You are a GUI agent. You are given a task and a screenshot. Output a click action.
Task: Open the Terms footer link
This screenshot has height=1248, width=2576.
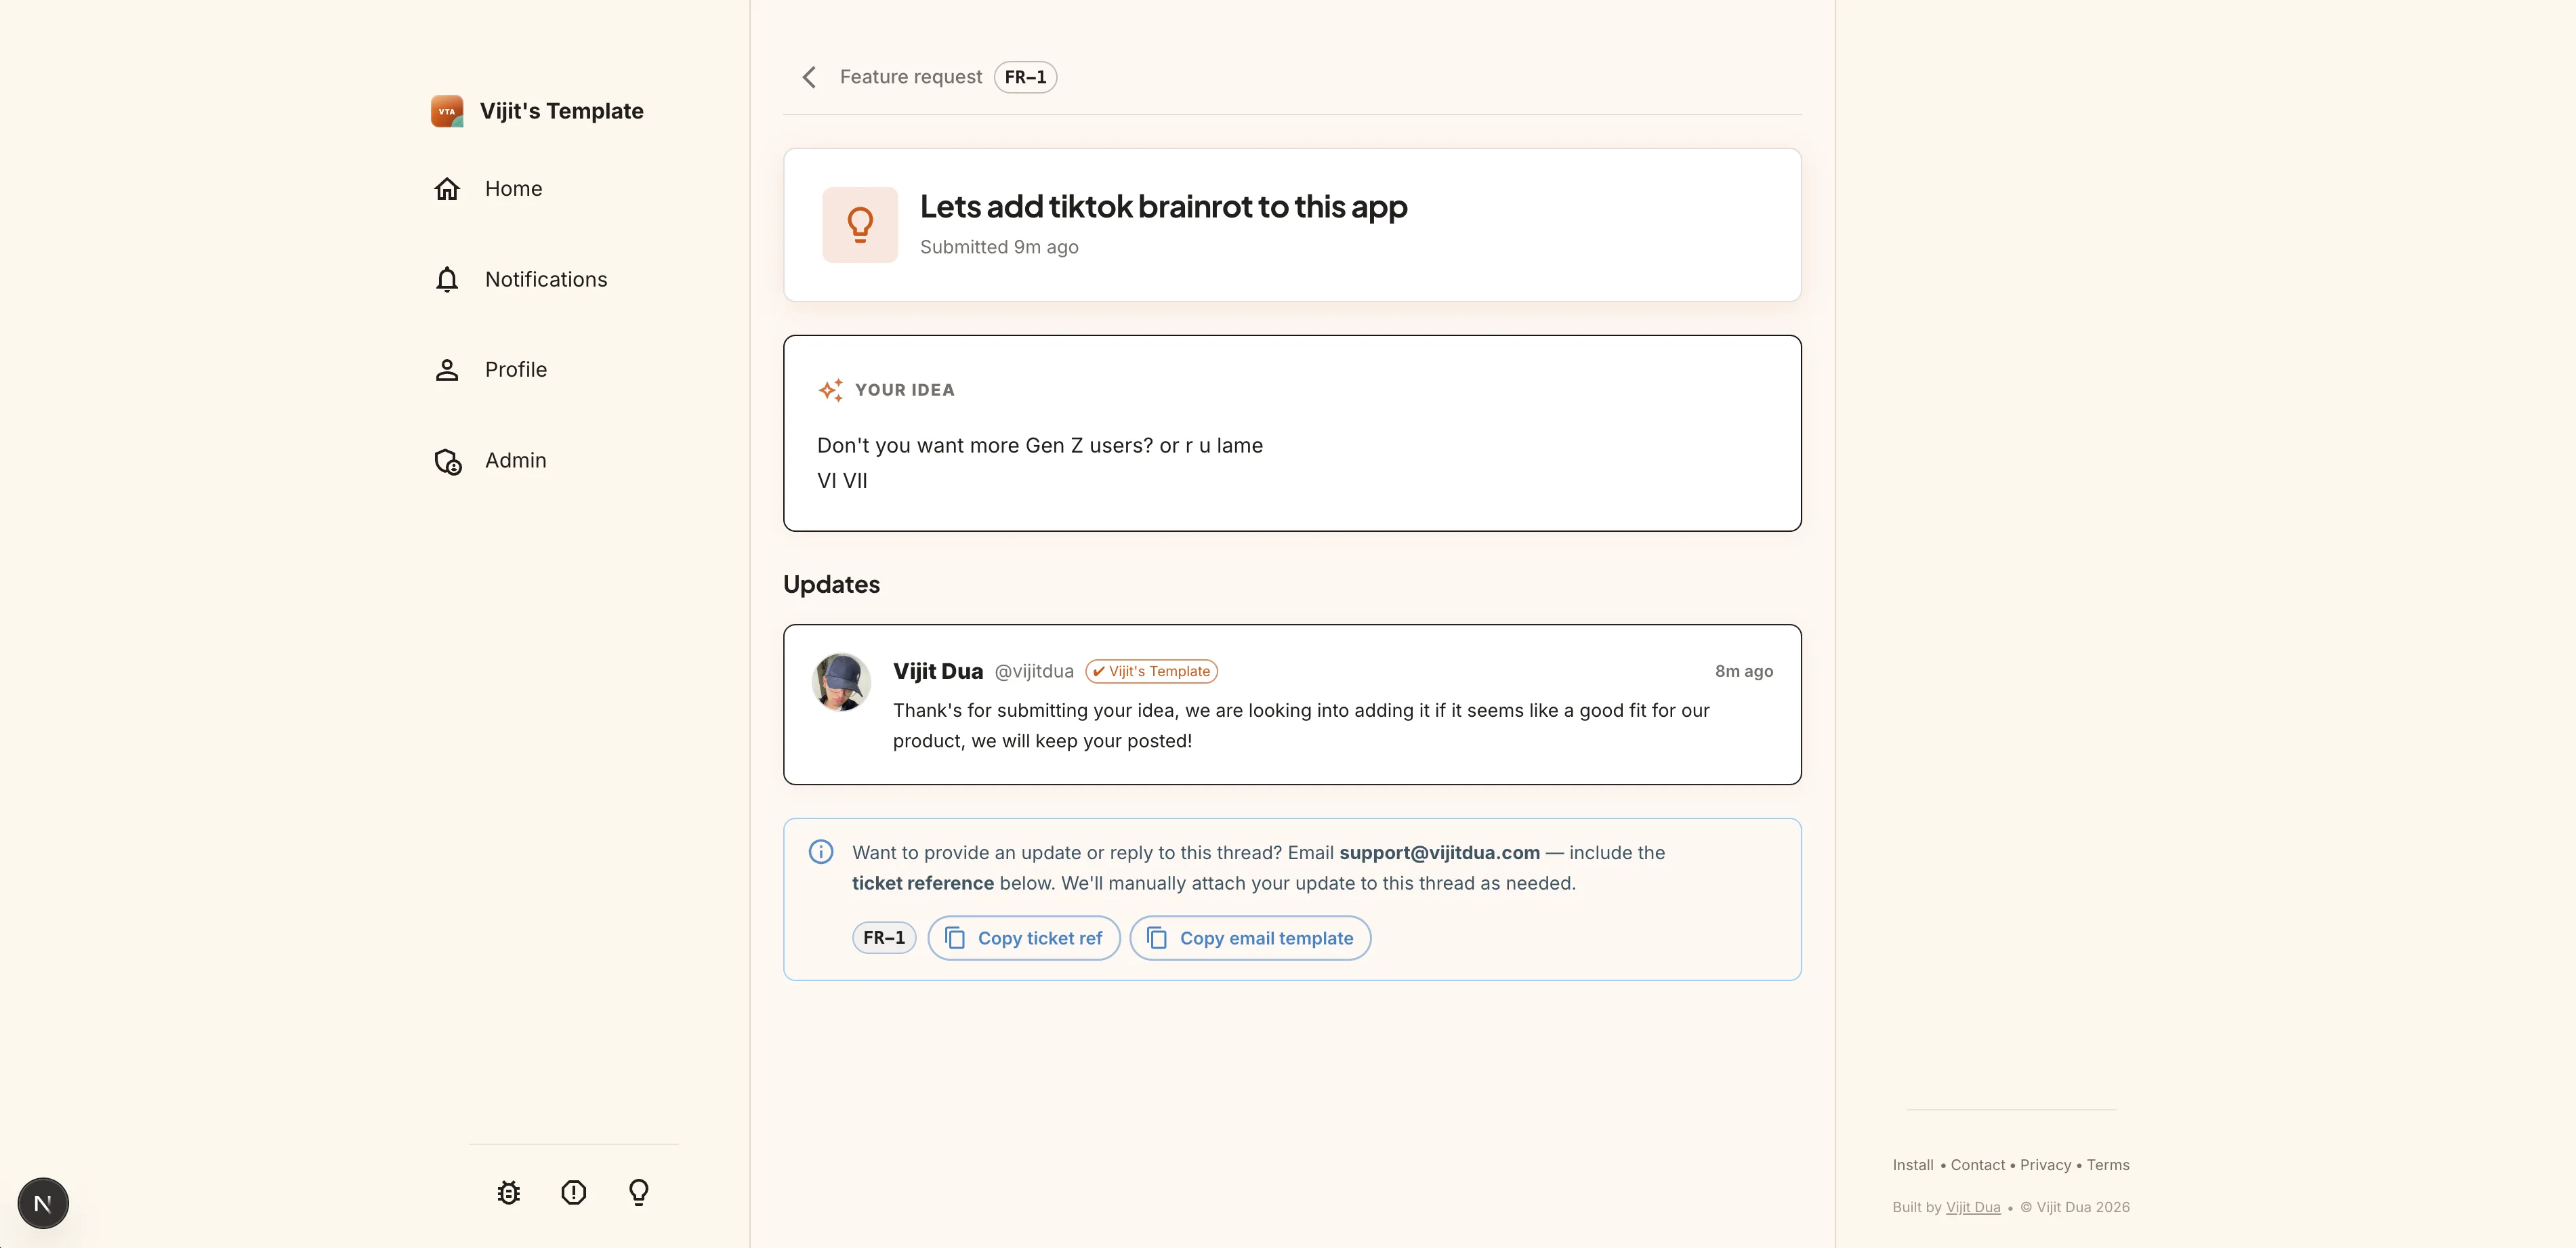tap(2108, 1165)
